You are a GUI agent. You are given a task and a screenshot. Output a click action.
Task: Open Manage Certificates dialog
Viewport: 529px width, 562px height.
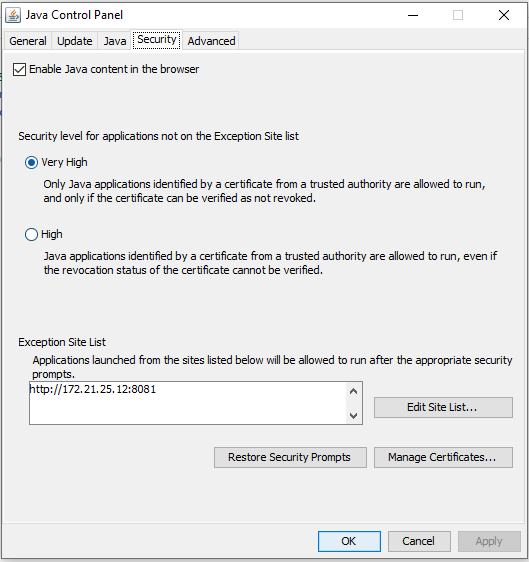pos(443,457)
